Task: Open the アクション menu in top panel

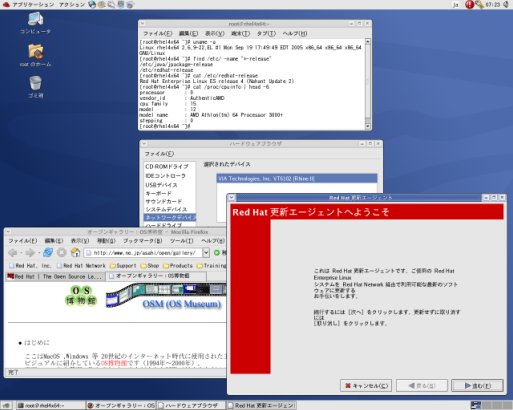Action: 72,5
